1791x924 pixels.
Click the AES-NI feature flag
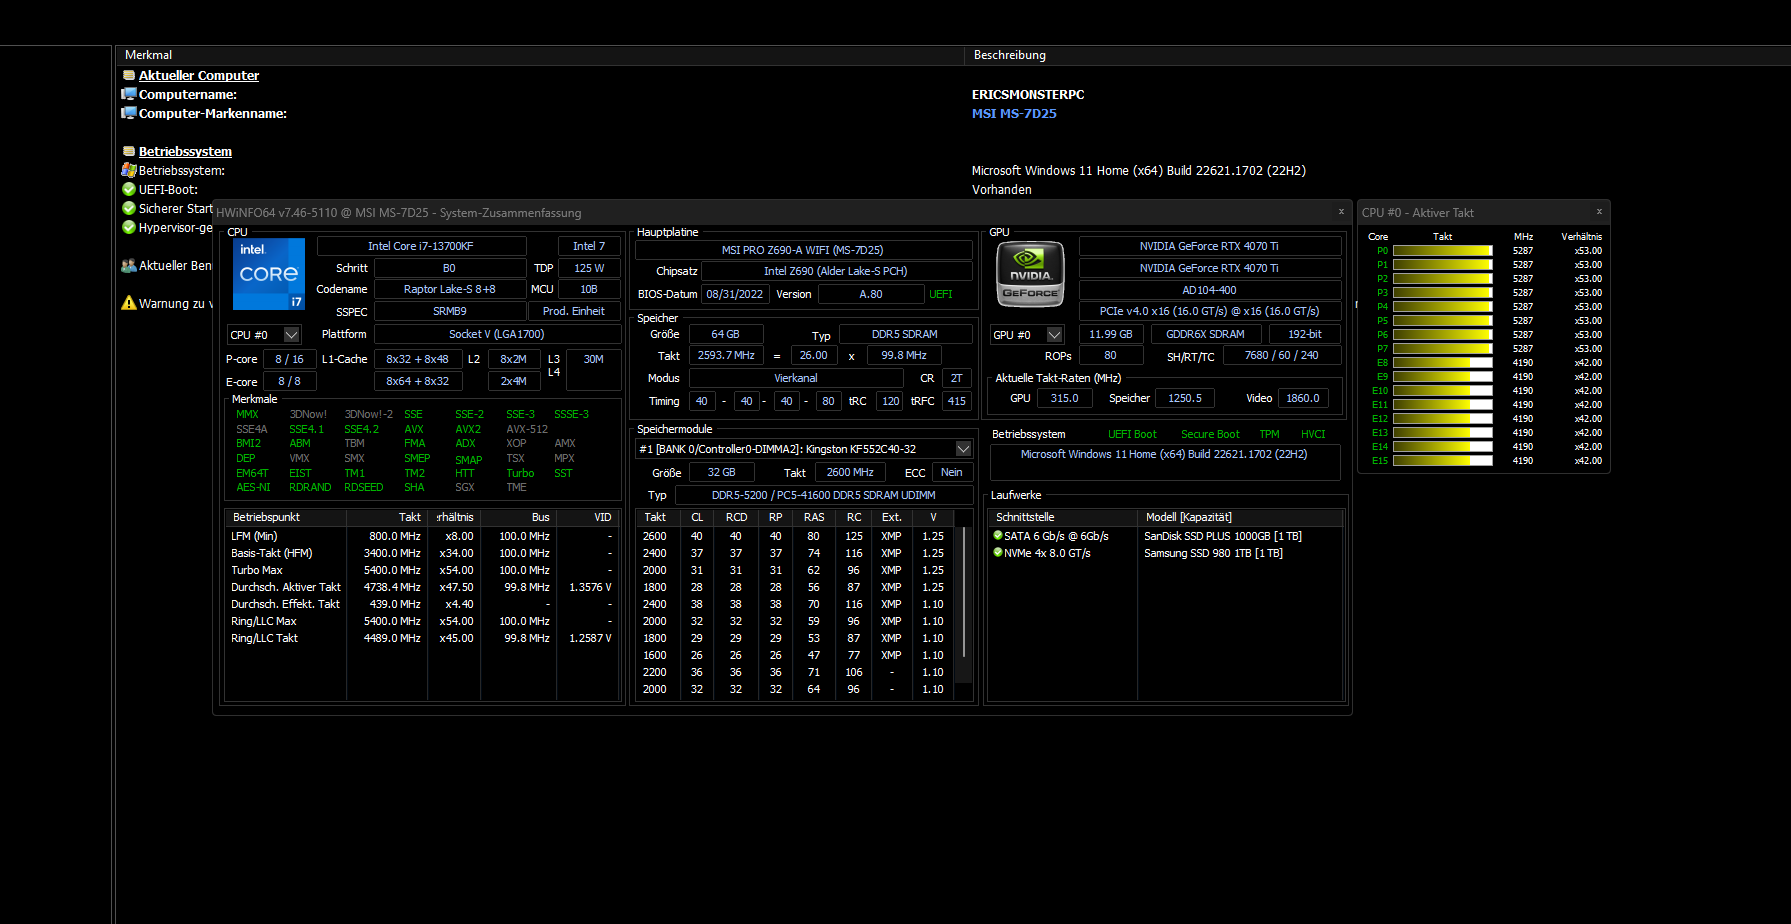(x=253, y=488)
